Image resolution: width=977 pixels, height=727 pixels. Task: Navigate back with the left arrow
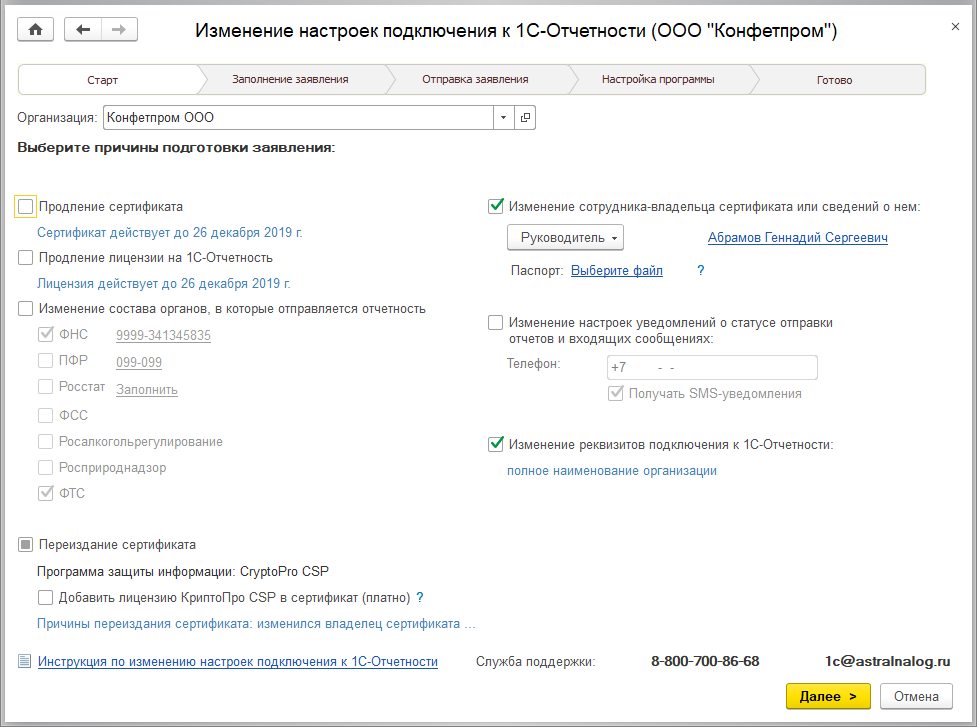click(83, 29)
